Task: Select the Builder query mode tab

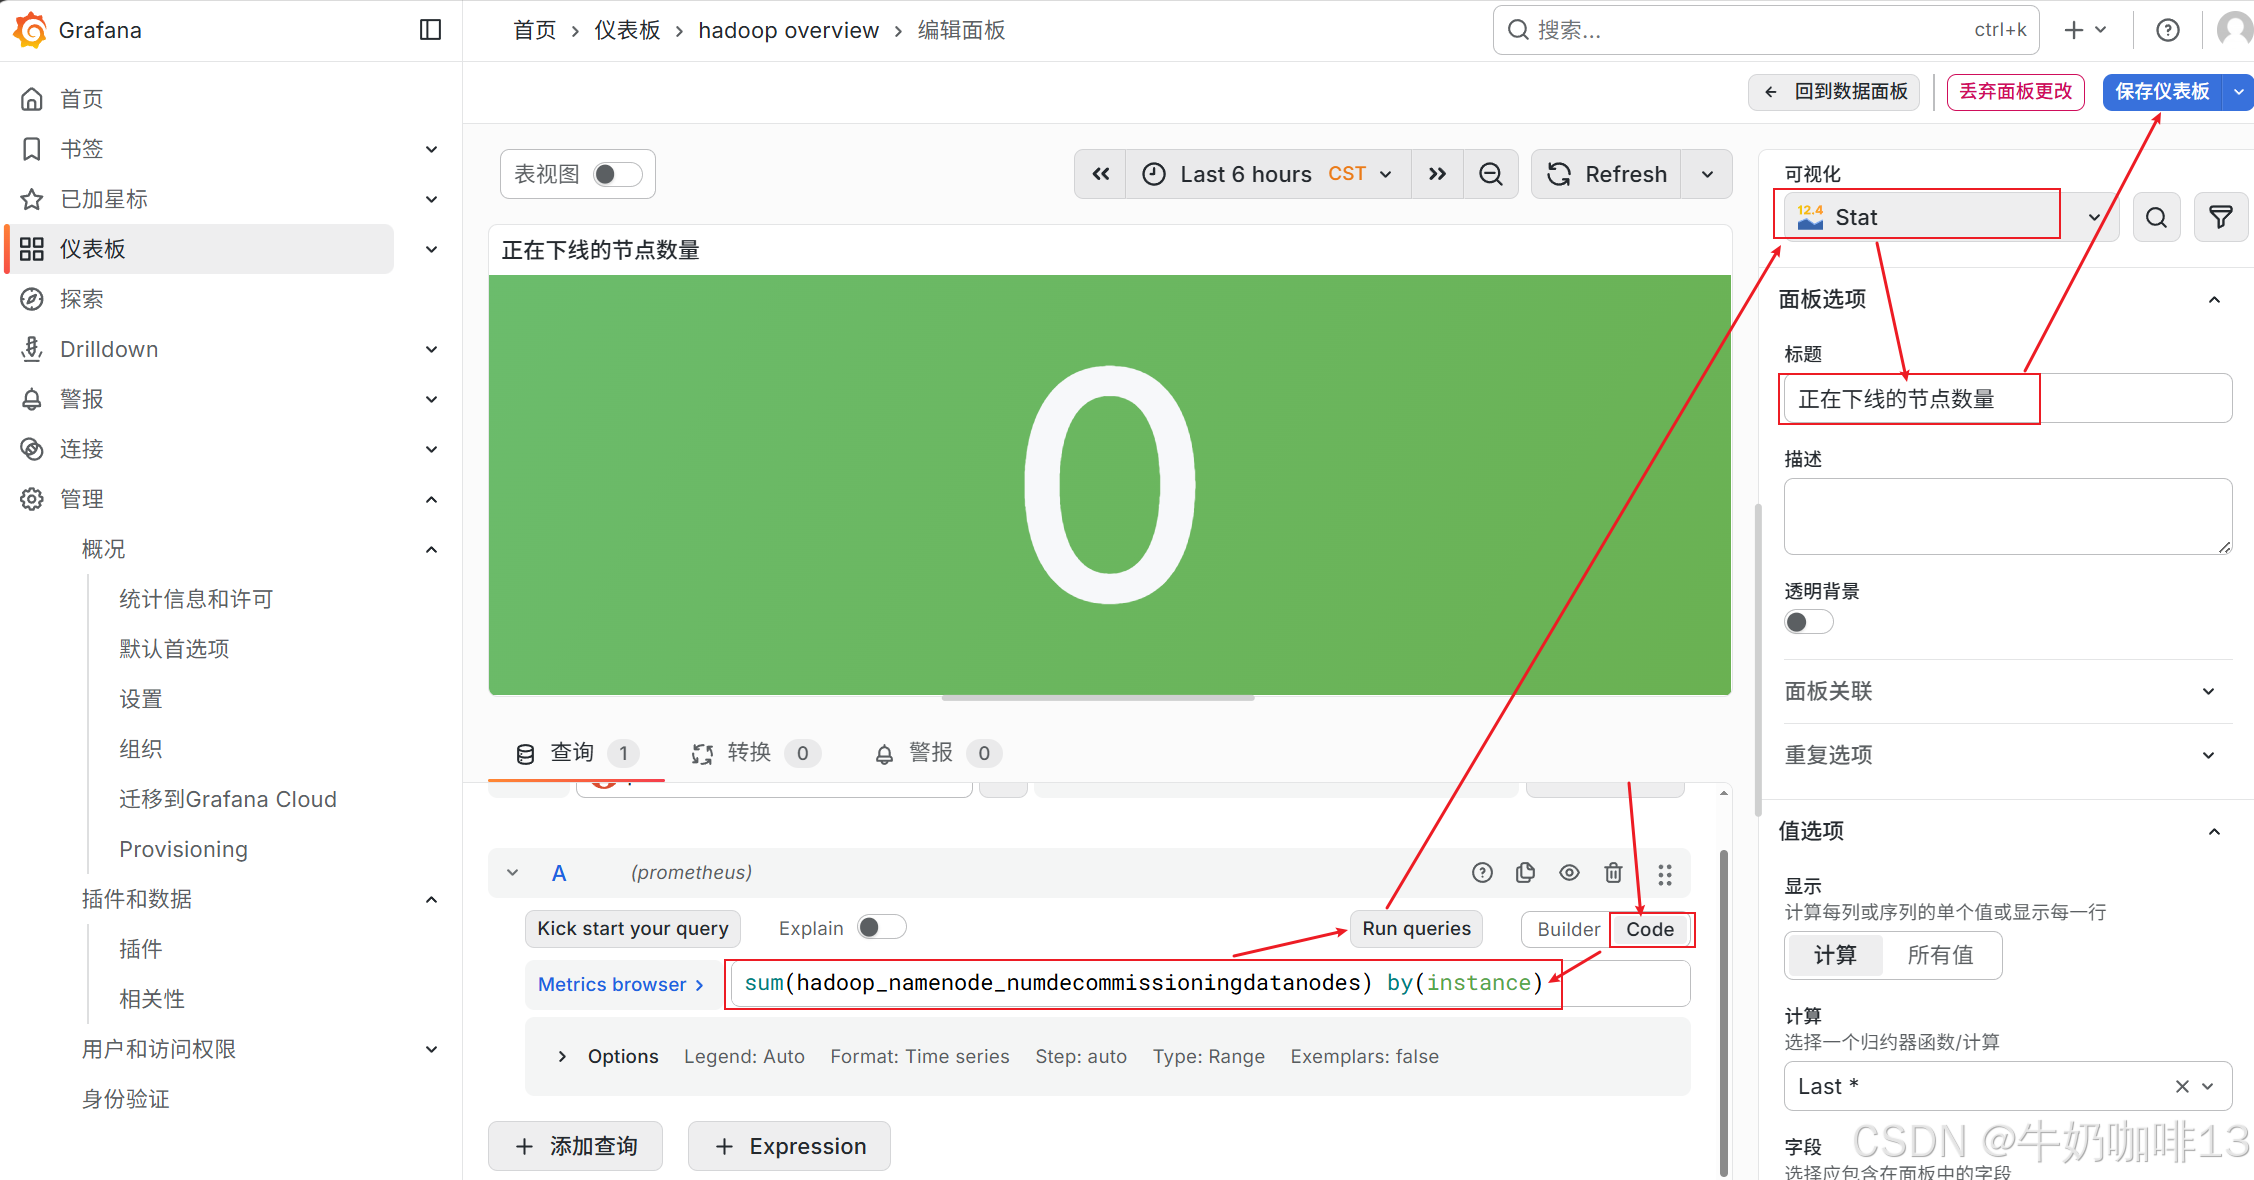Action: (1567, 929)
